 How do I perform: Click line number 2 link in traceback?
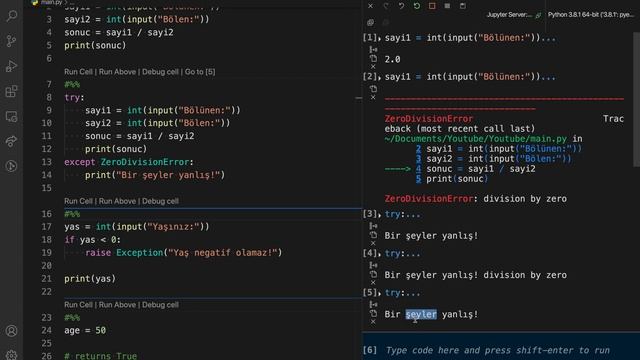[x=418, y=149]
